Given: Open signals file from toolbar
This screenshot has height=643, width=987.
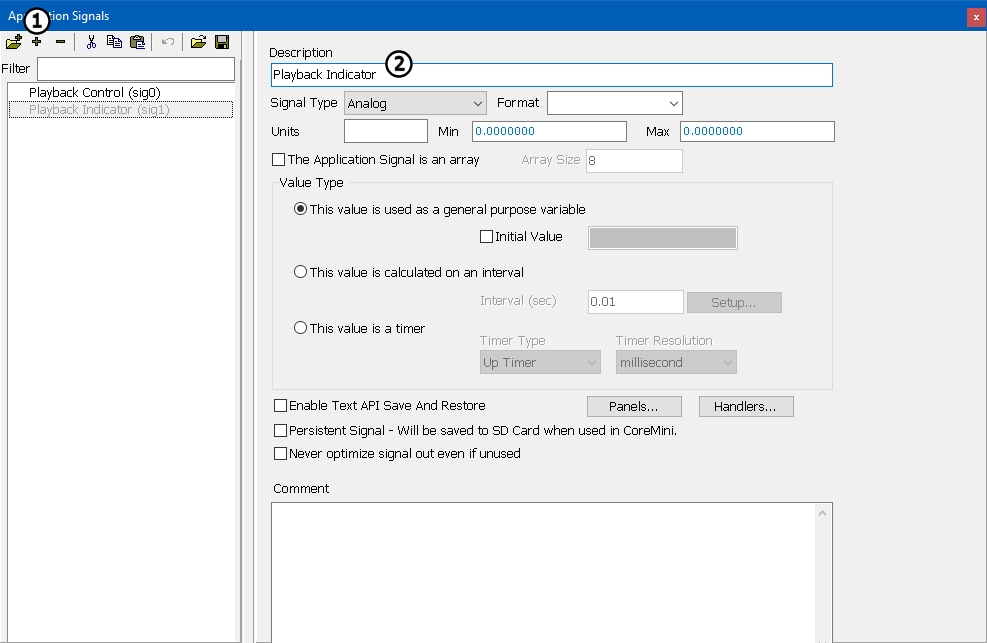Looking at the screenshot, I should click(198, 42).
